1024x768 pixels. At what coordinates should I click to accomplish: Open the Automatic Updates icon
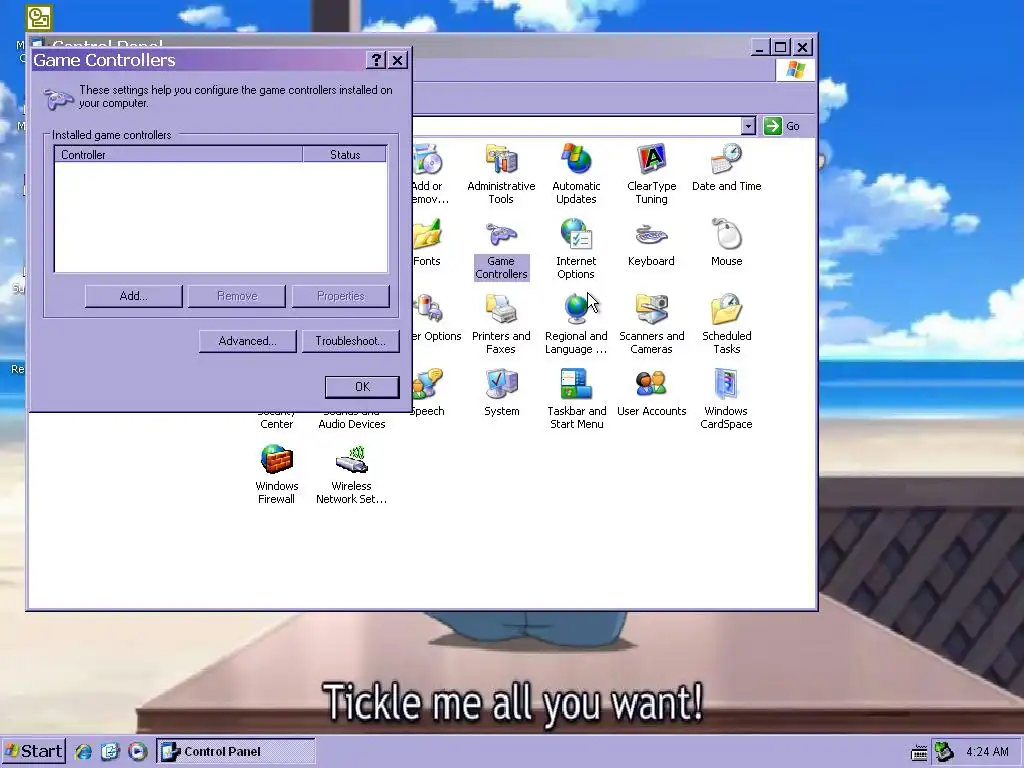click(576, 174)
